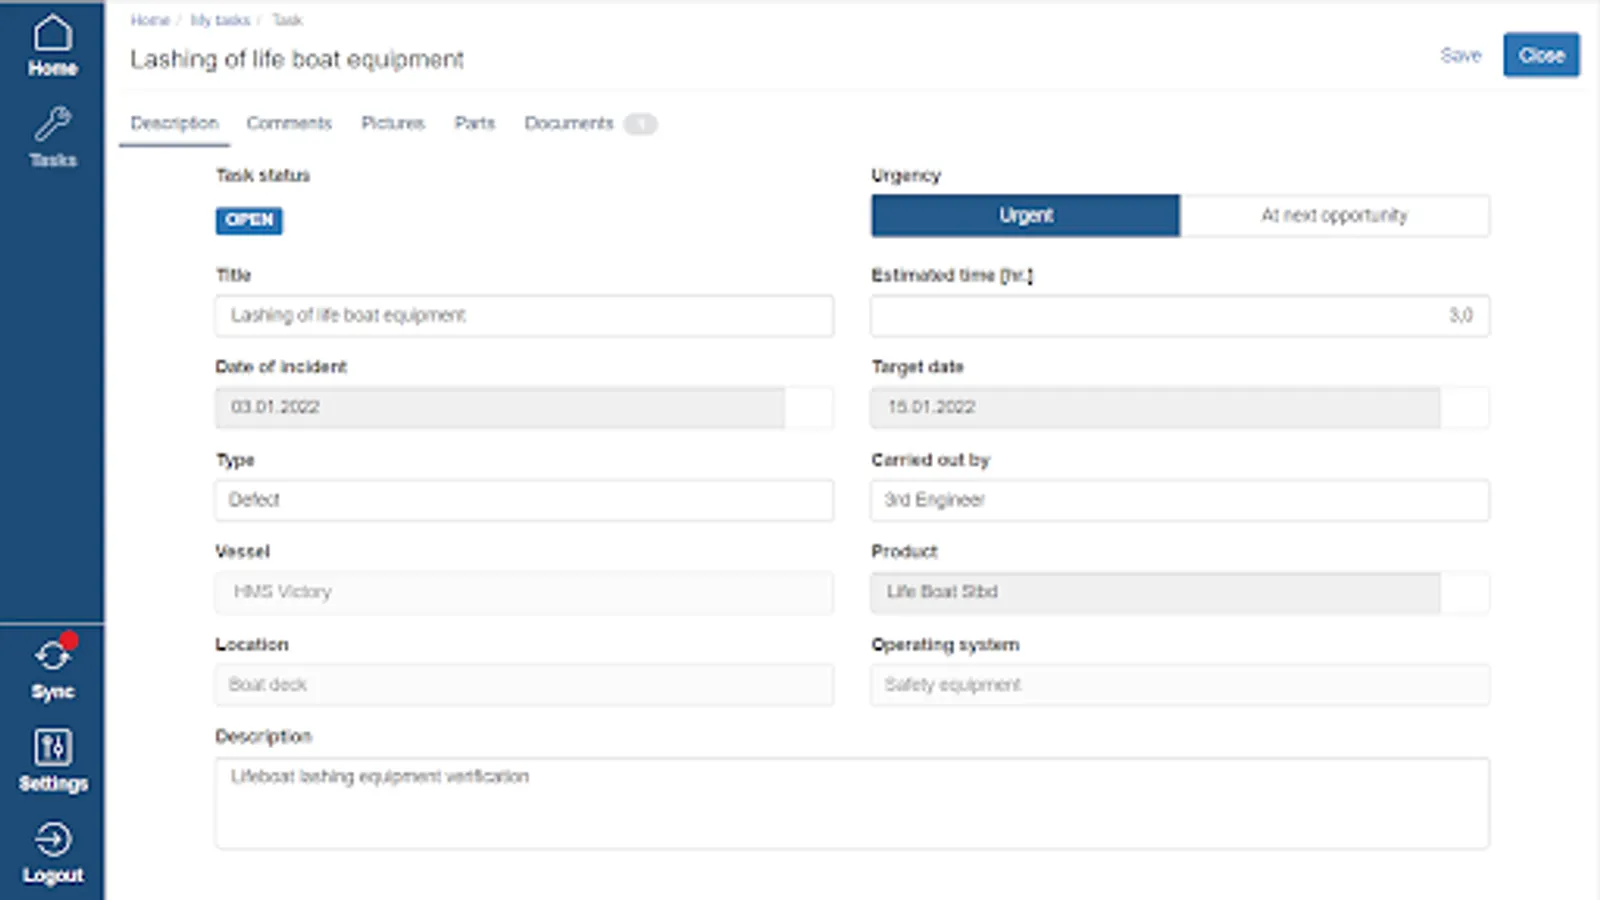Click the Logout arrow icon
Viewport: 1600px width, 900px height.
[53, 840]
